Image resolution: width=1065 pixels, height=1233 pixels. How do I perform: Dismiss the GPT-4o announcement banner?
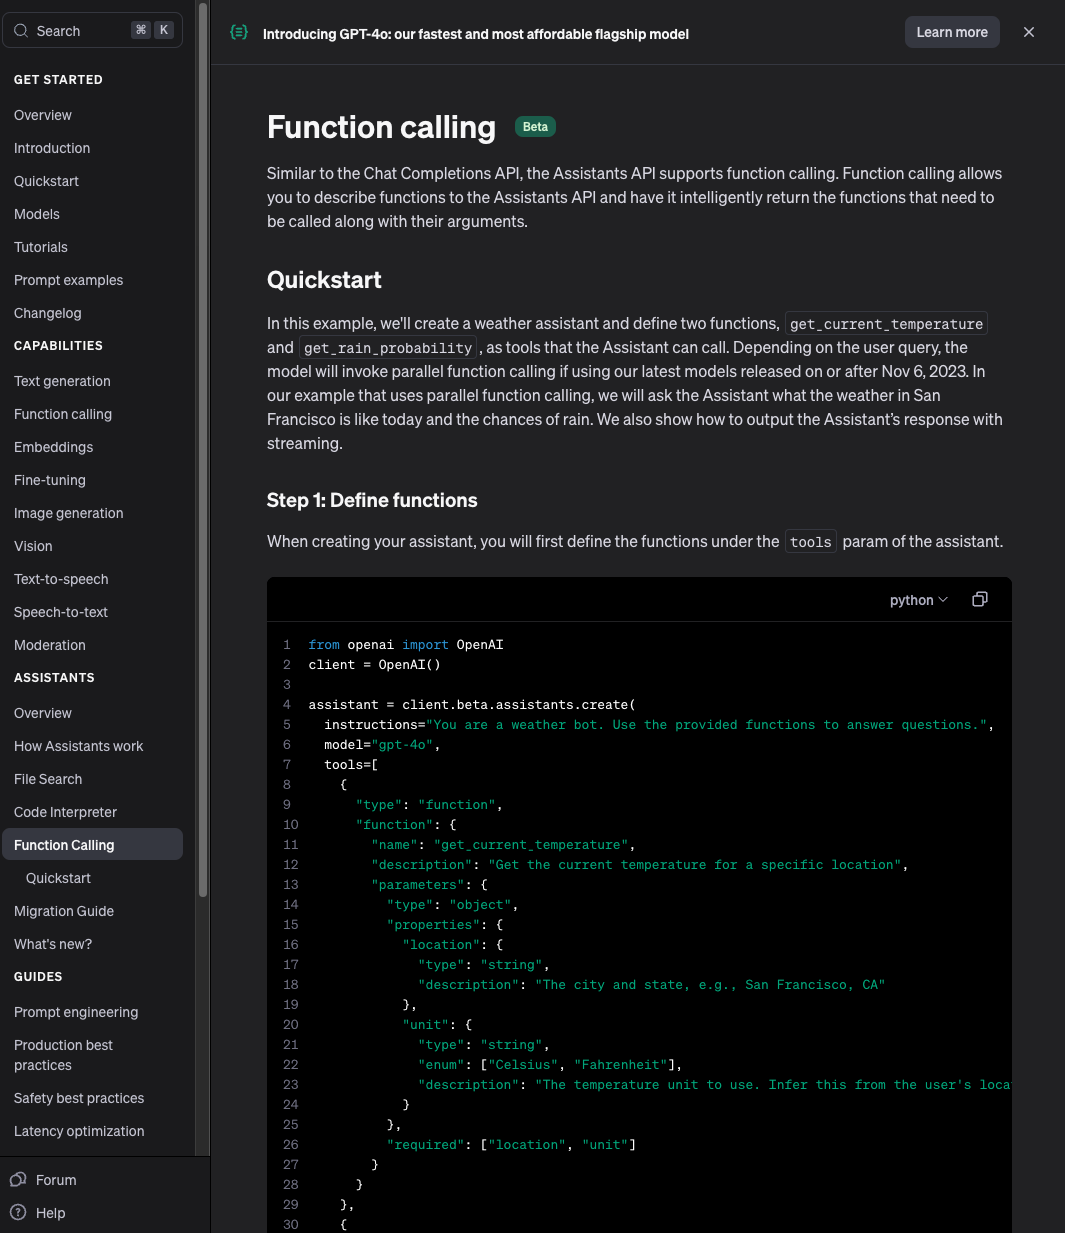click(1029, 32)
